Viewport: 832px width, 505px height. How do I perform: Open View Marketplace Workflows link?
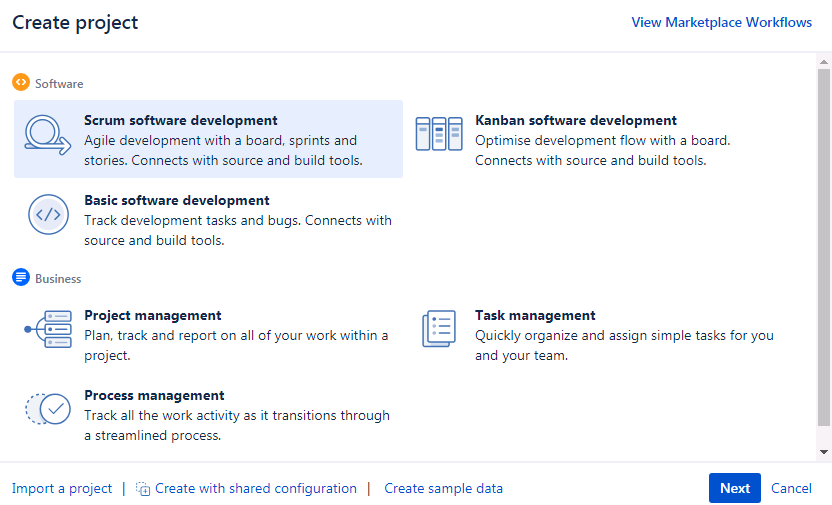(x=721, y=22)
